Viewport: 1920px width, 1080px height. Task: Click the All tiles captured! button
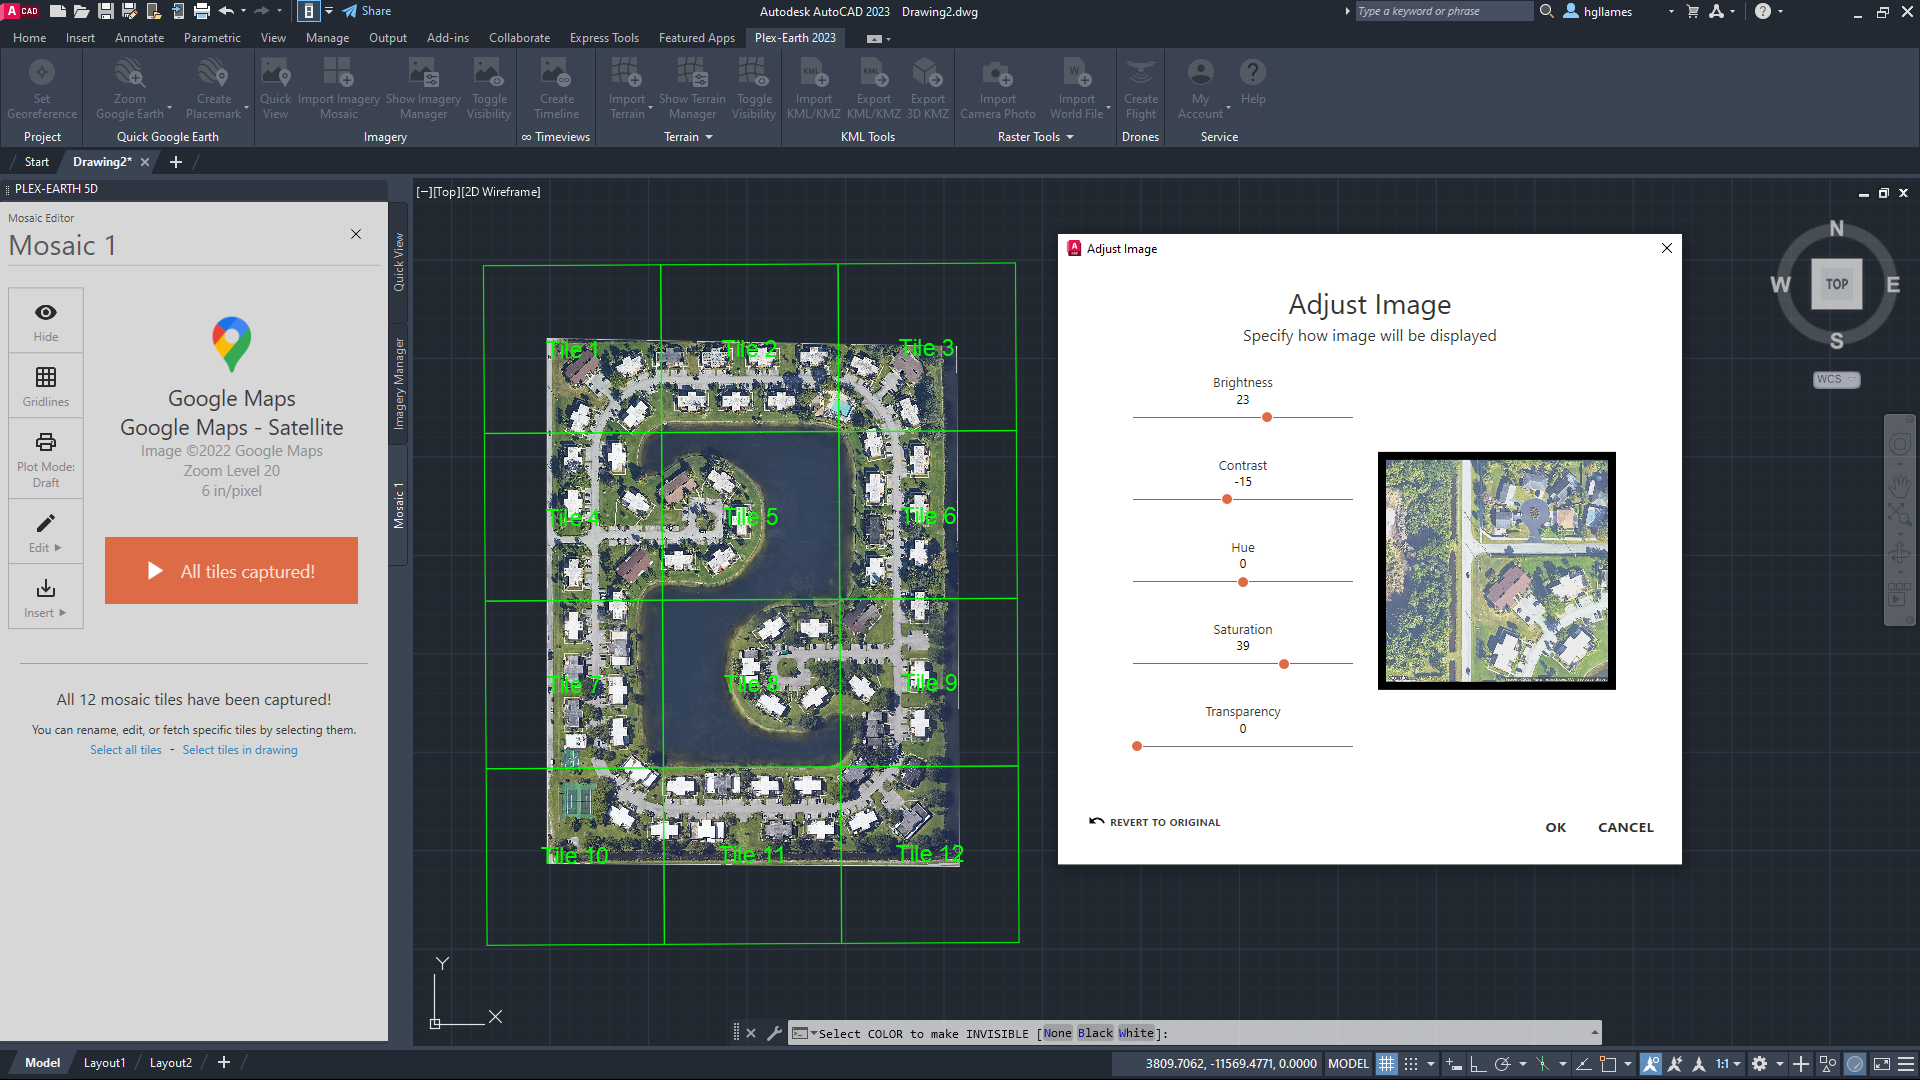(x=231, y=571)
